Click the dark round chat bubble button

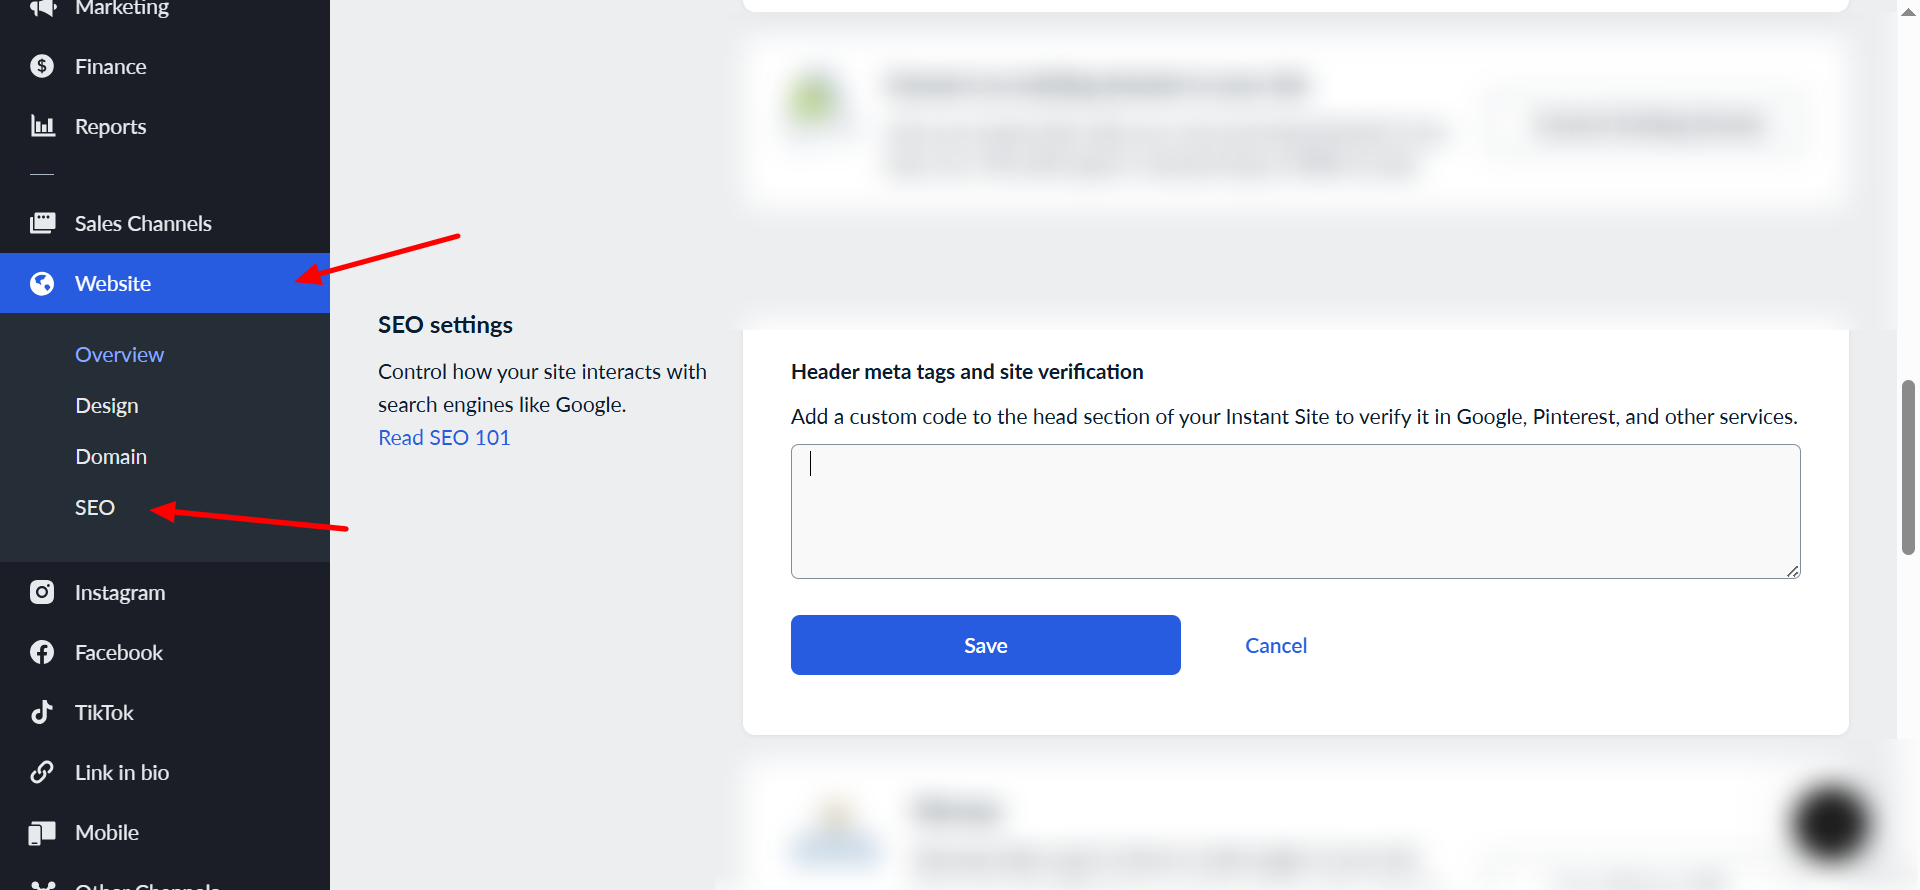(x=1830, y=825)
